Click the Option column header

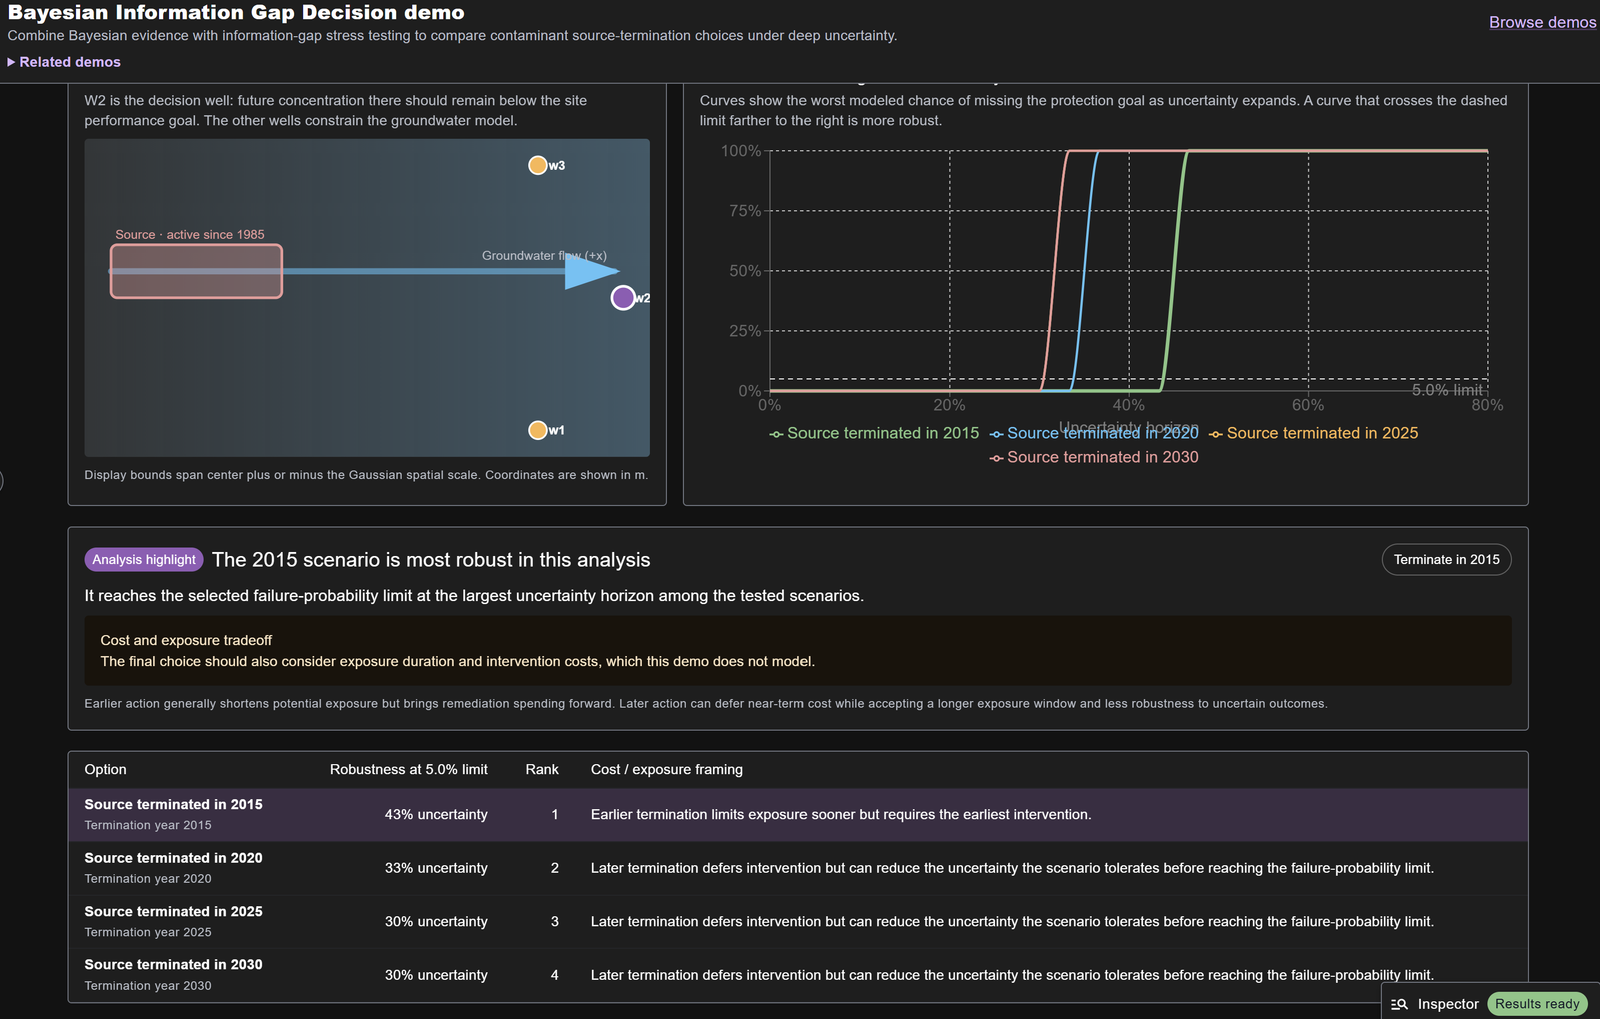pyautogui.click(x=105, y=769)
